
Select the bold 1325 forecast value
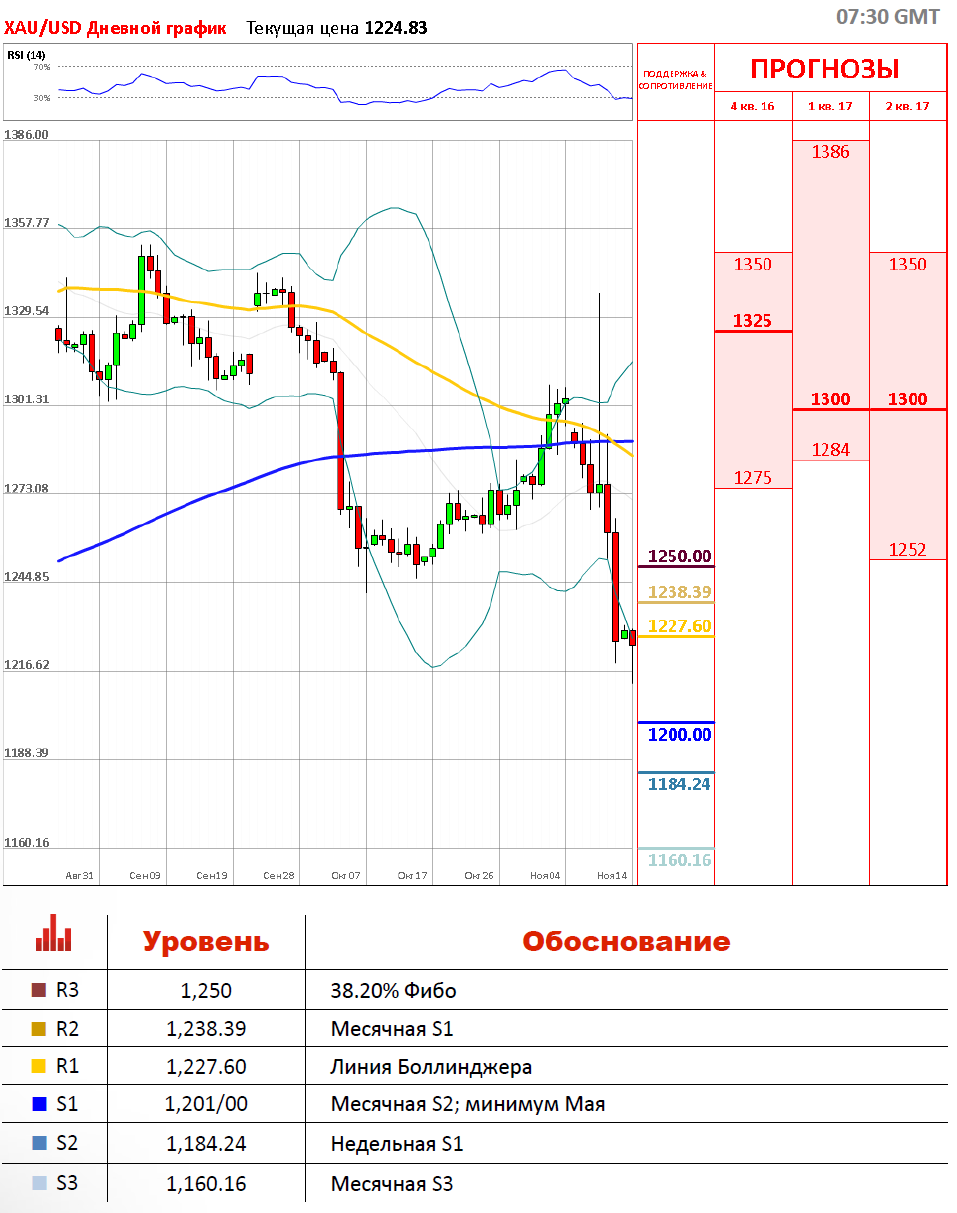click(x=752, y=321)
